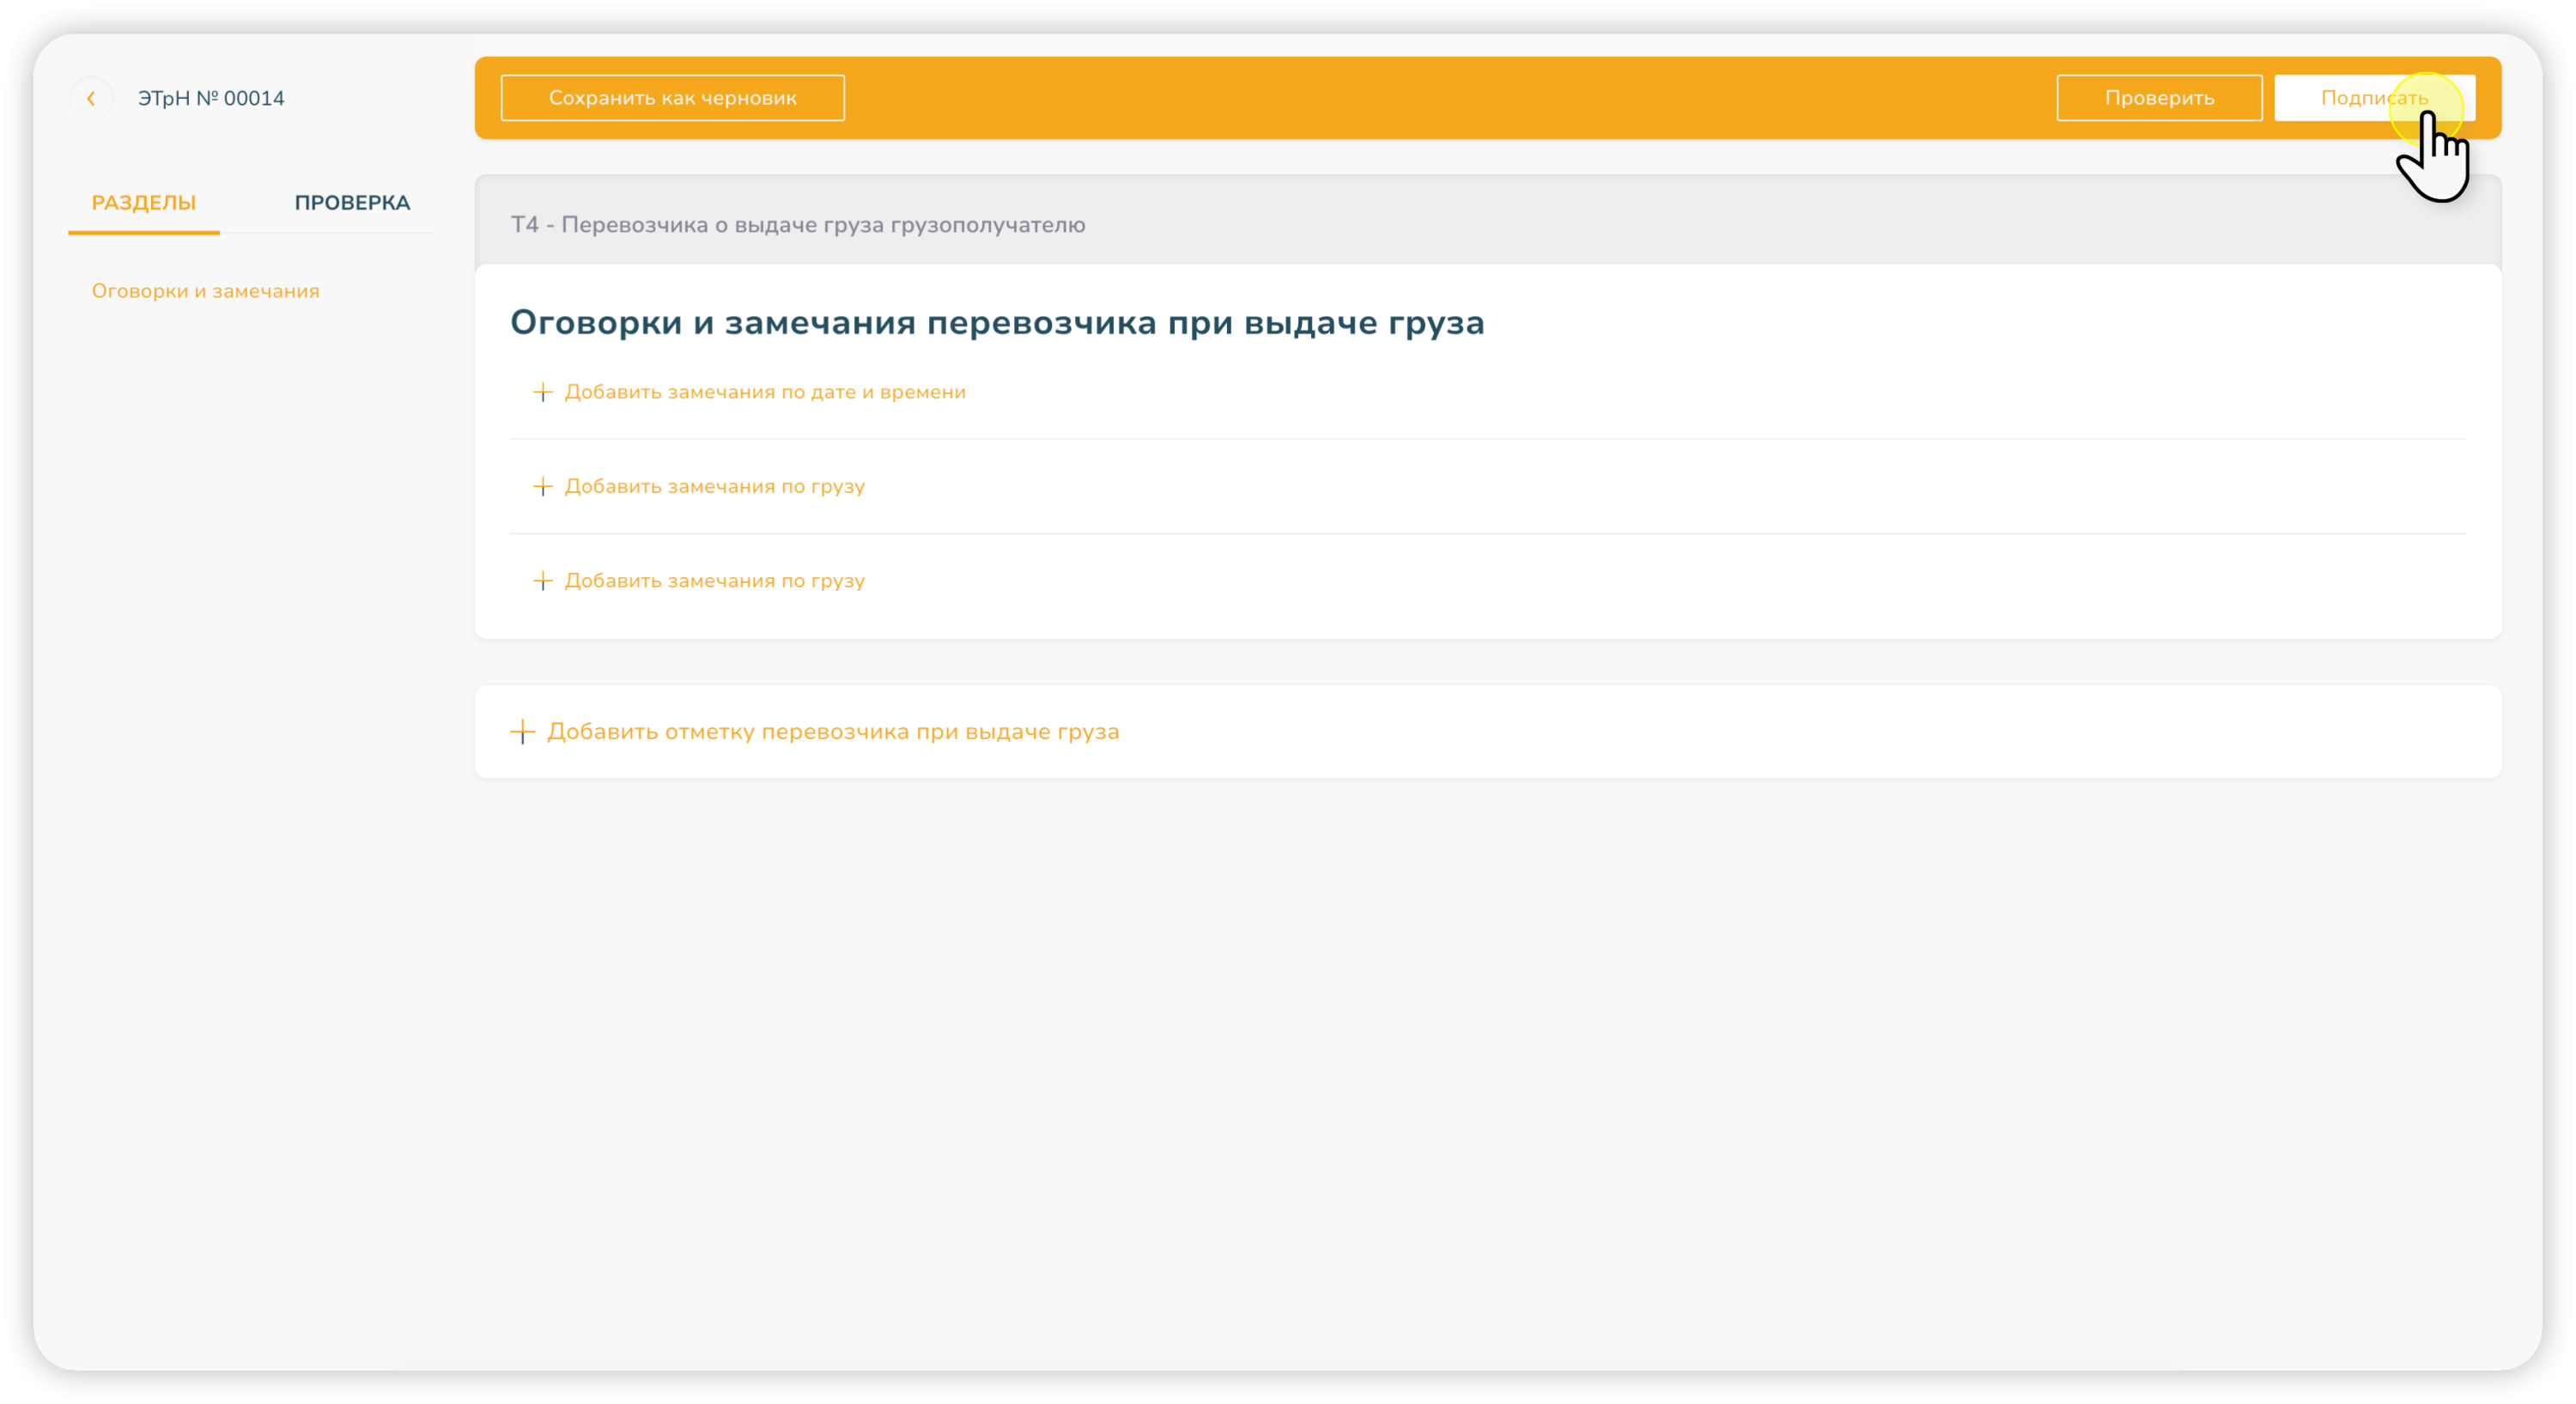This screenshot has width=2576, height=1404.
Task: Expand Добавить отметку перевозчика при выдаче груза
Action: tap(832, 732)
